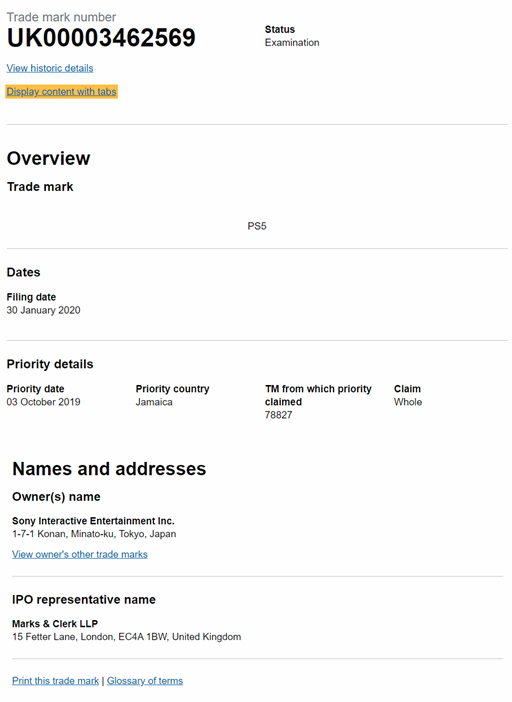Click the 15 Fetter Lane address
The width and height of the screenshot is (512, 702).
click(x=127, y=637)
